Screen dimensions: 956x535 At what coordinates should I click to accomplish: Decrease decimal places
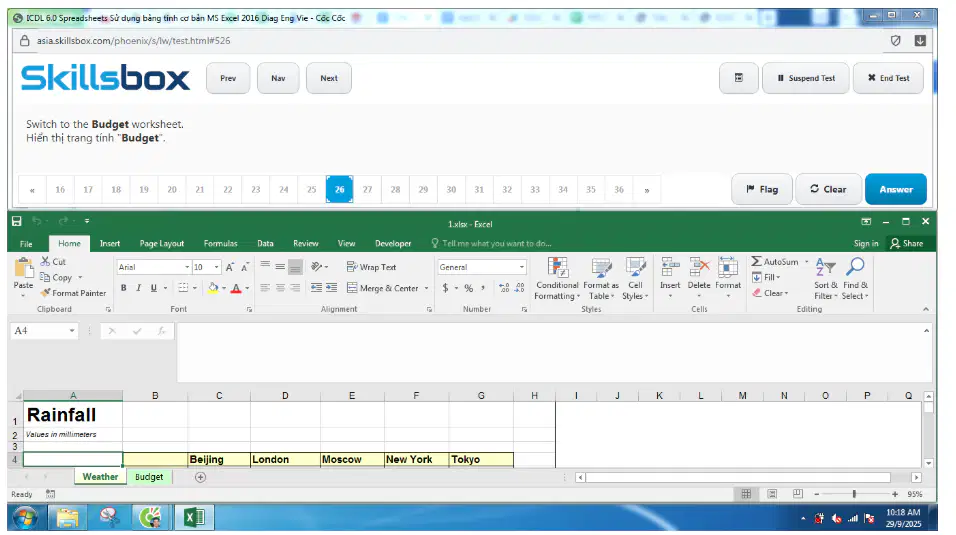click(x=520, y=288)
